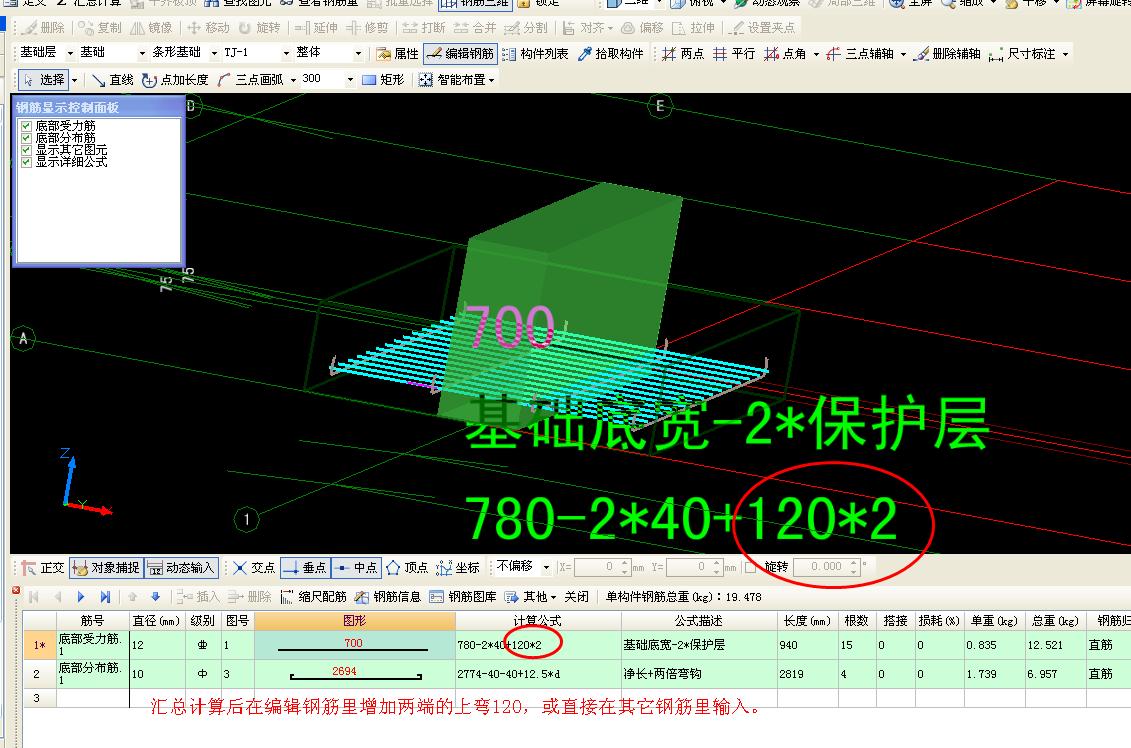
Task: Toggle 顶点 vertex snap
Action: [408, 568]
